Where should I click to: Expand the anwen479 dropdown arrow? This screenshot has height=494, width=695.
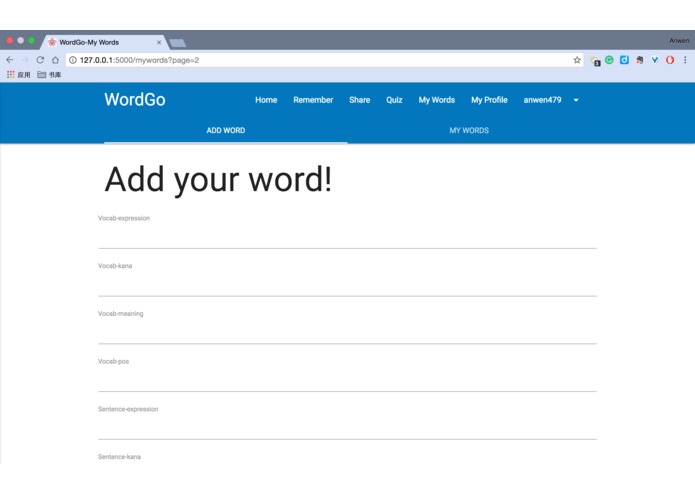(x=576, y=100)
